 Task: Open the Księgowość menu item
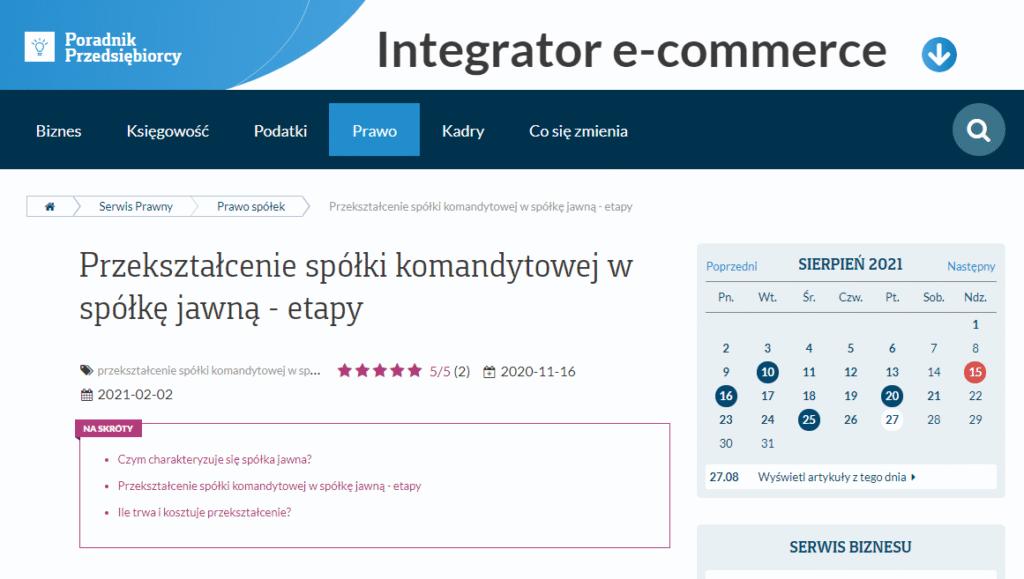168,131
